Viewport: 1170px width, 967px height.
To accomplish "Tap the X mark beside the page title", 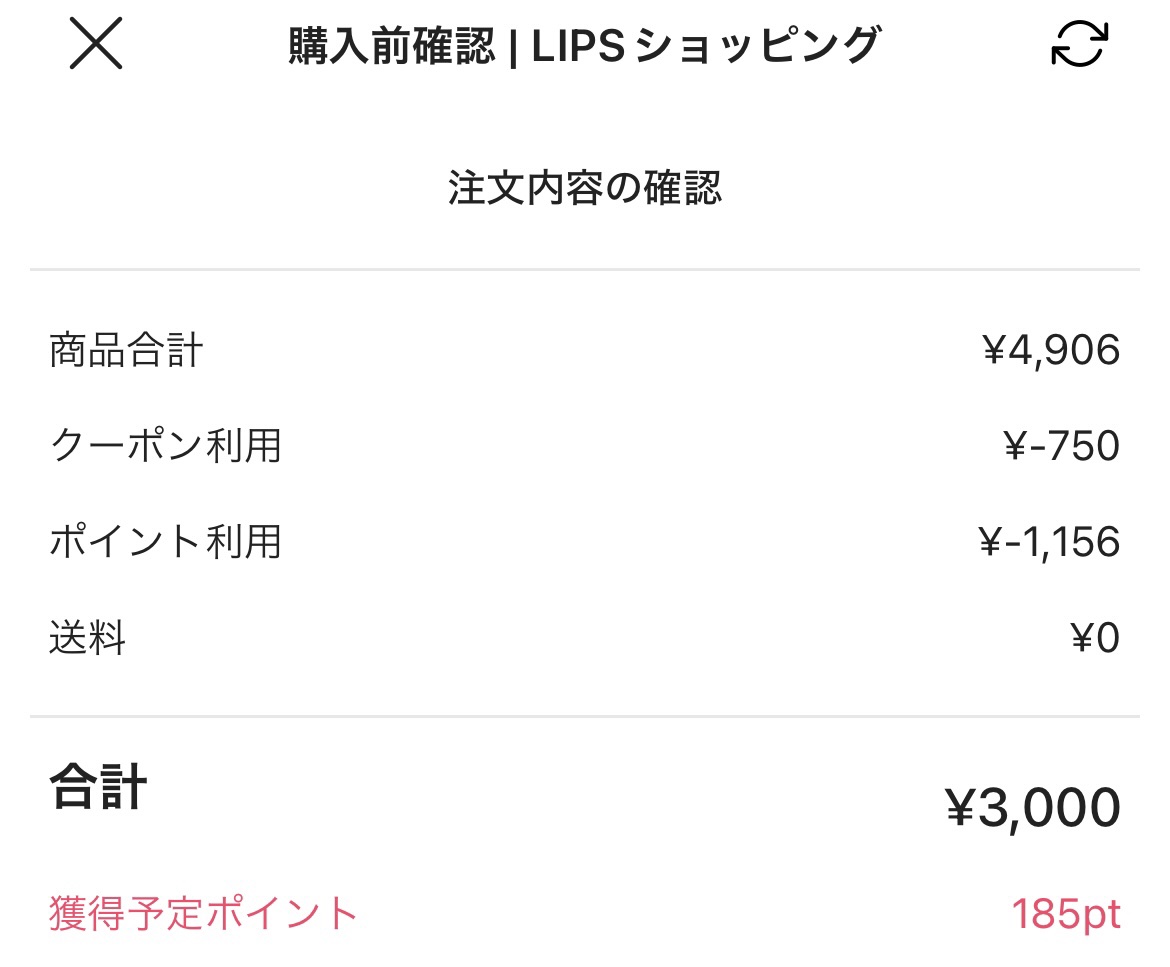I will 95,47.
